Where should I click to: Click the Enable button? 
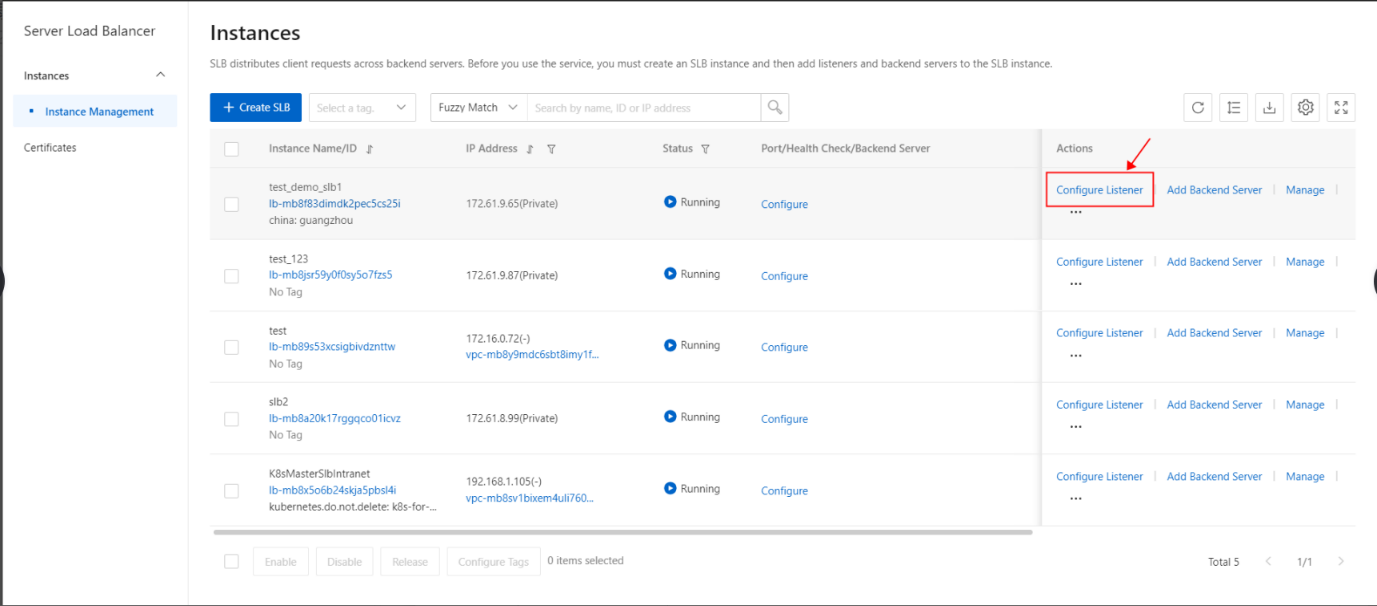point(281,561)
